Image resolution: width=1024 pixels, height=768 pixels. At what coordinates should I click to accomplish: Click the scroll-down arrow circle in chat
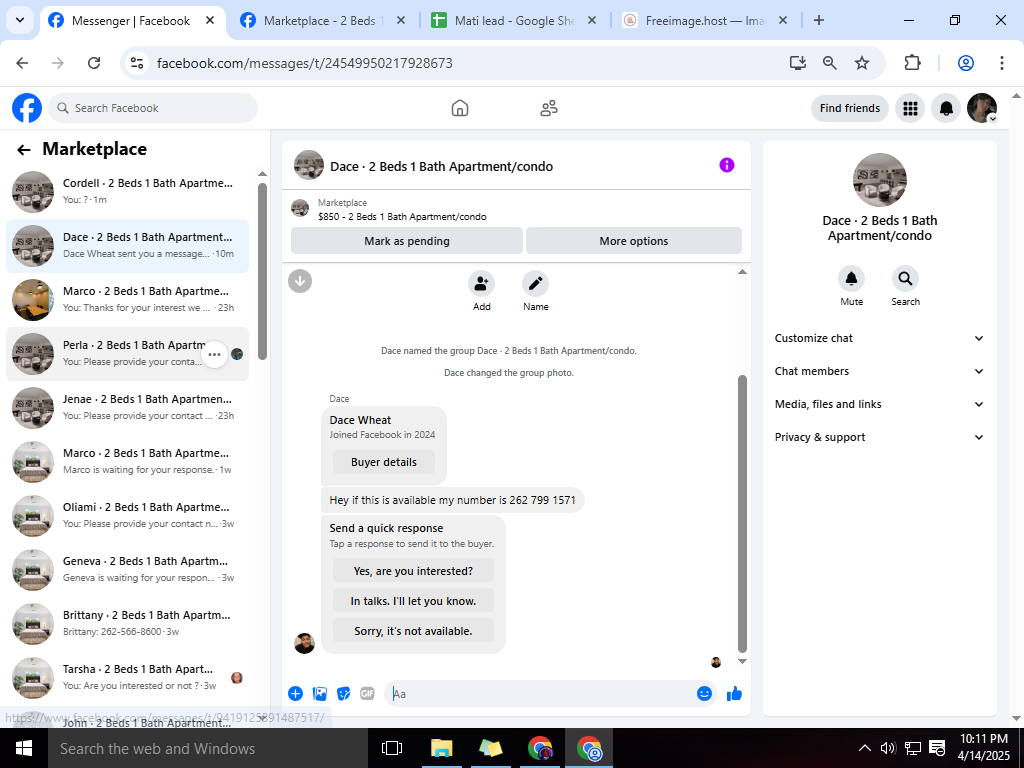point(300,281)
